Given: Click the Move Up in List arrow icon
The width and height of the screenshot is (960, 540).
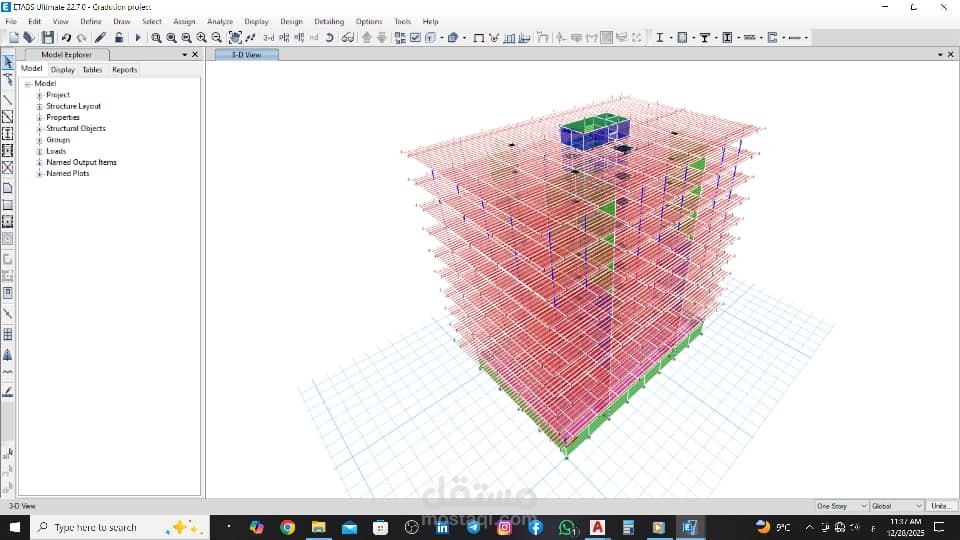Looking at the screenshot, I should pyautogui.click(x=366, y=37).
